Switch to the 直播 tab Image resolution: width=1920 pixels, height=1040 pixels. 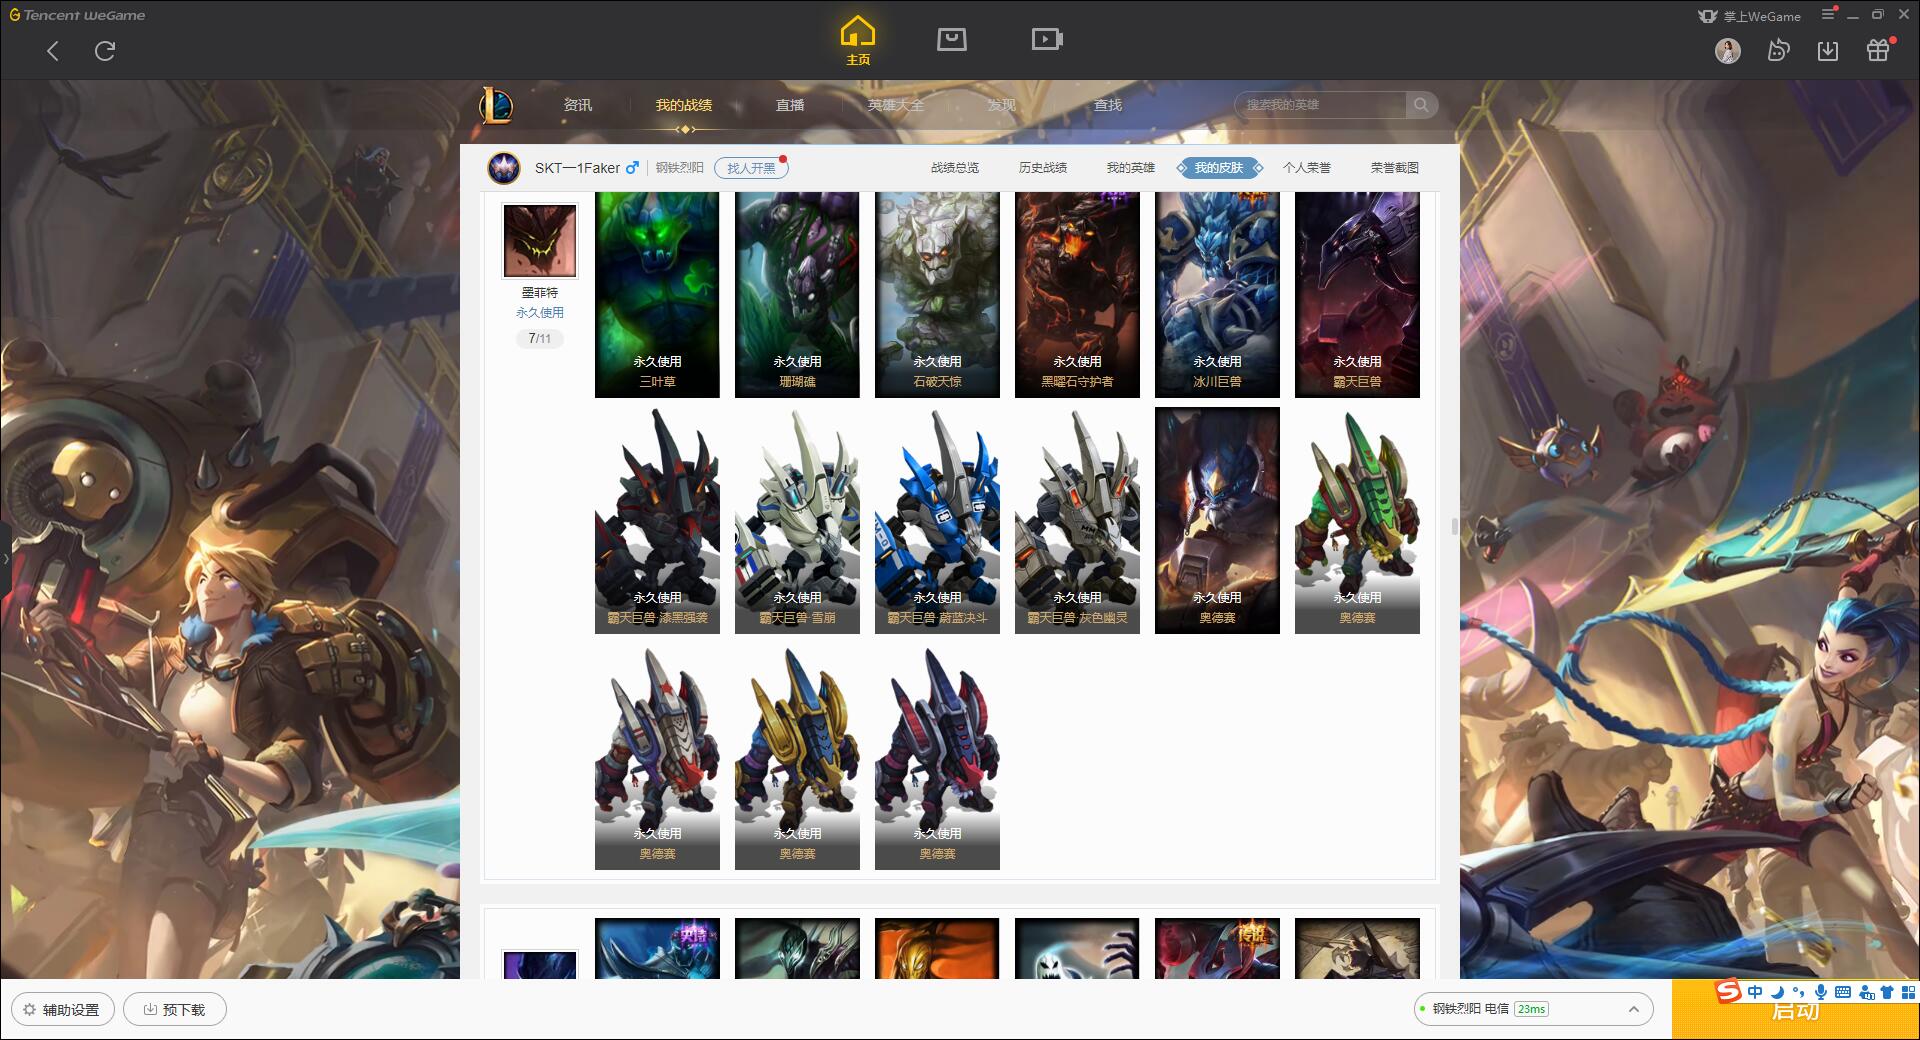[790, 105]
